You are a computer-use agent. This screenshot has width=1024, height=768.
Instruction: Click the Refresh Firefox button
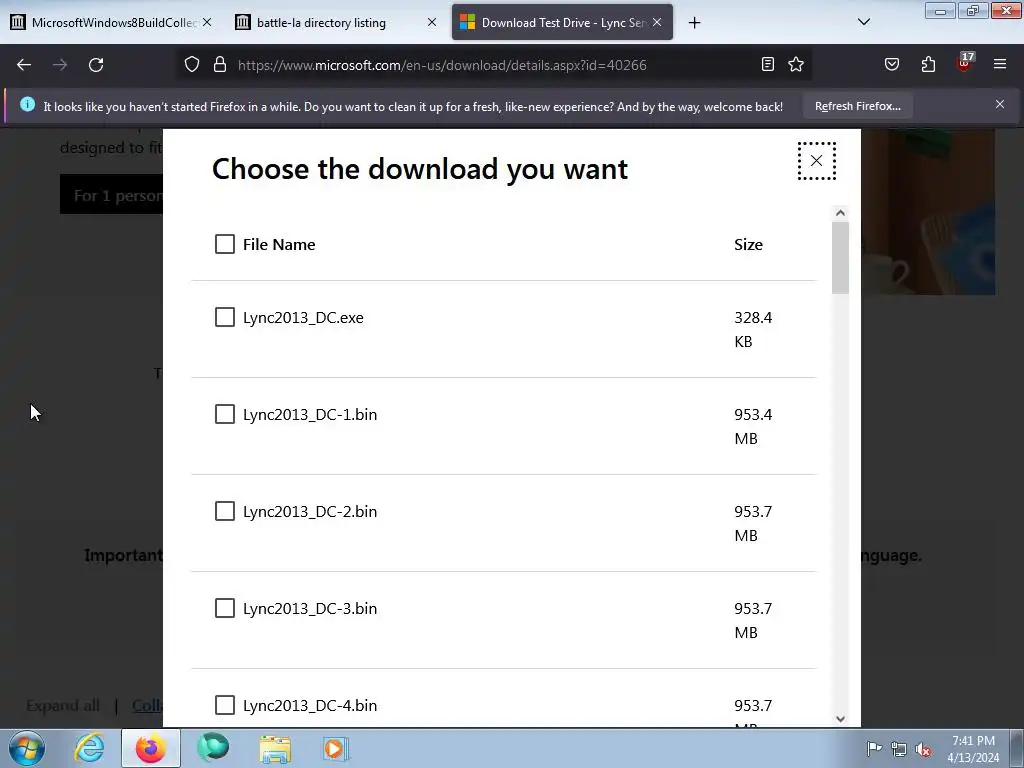coord(857,106)
